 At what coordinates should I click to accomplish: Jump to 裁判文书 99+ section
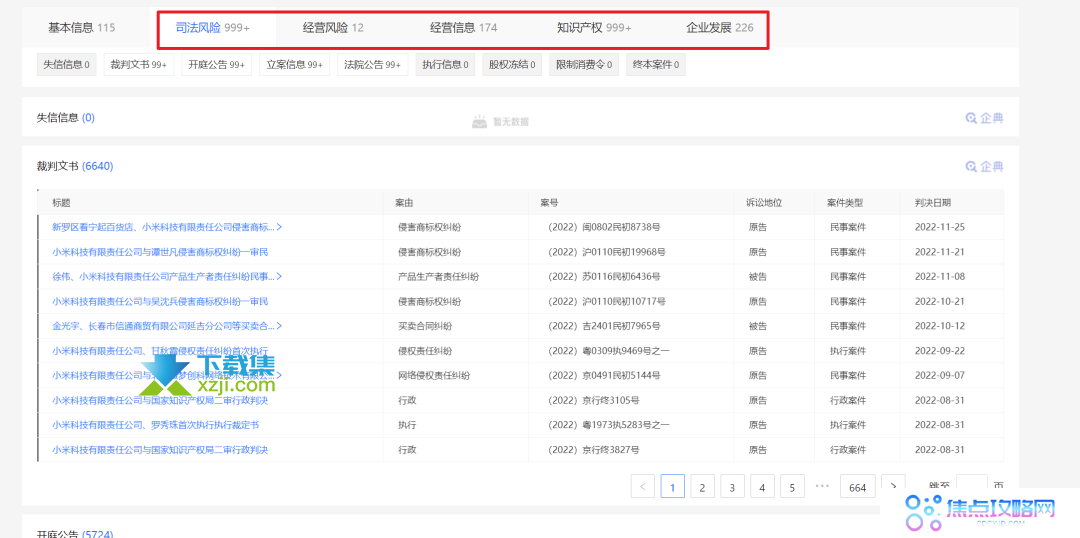pyautogui.click(x=138, y=65)
